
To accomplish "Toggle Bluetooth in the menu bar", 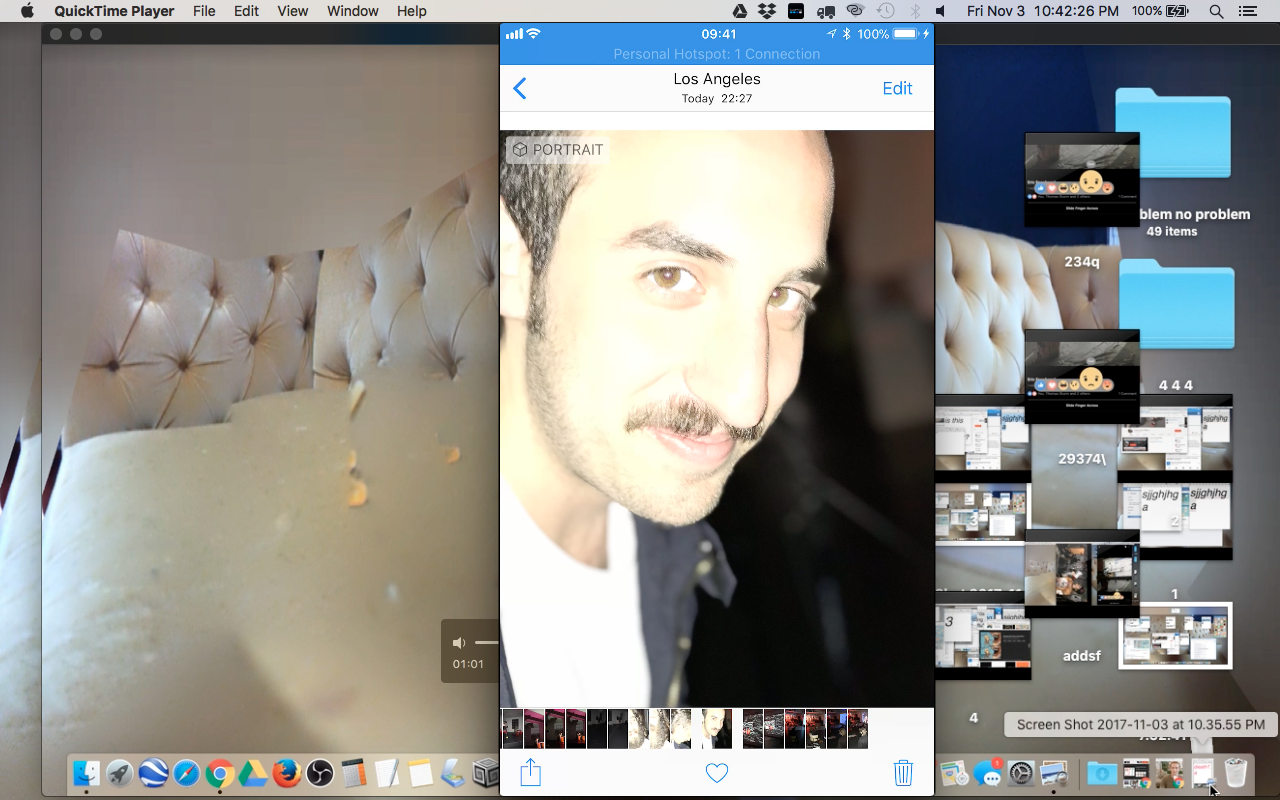I will point(913,11).
